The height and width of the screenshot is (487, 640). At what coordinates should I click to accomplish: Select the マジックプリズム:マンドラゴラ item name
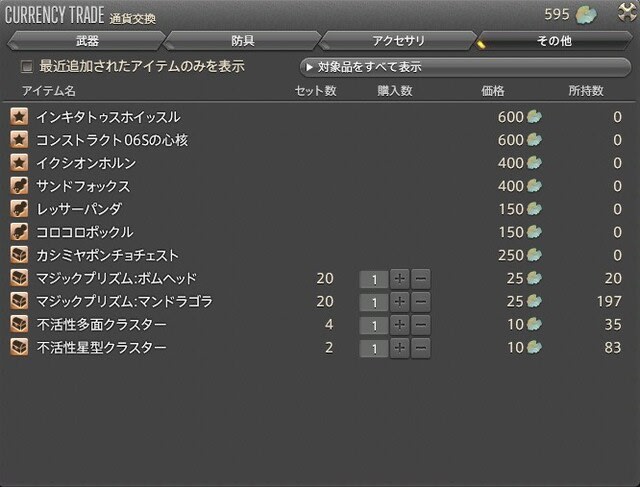(x=124, y=301)
